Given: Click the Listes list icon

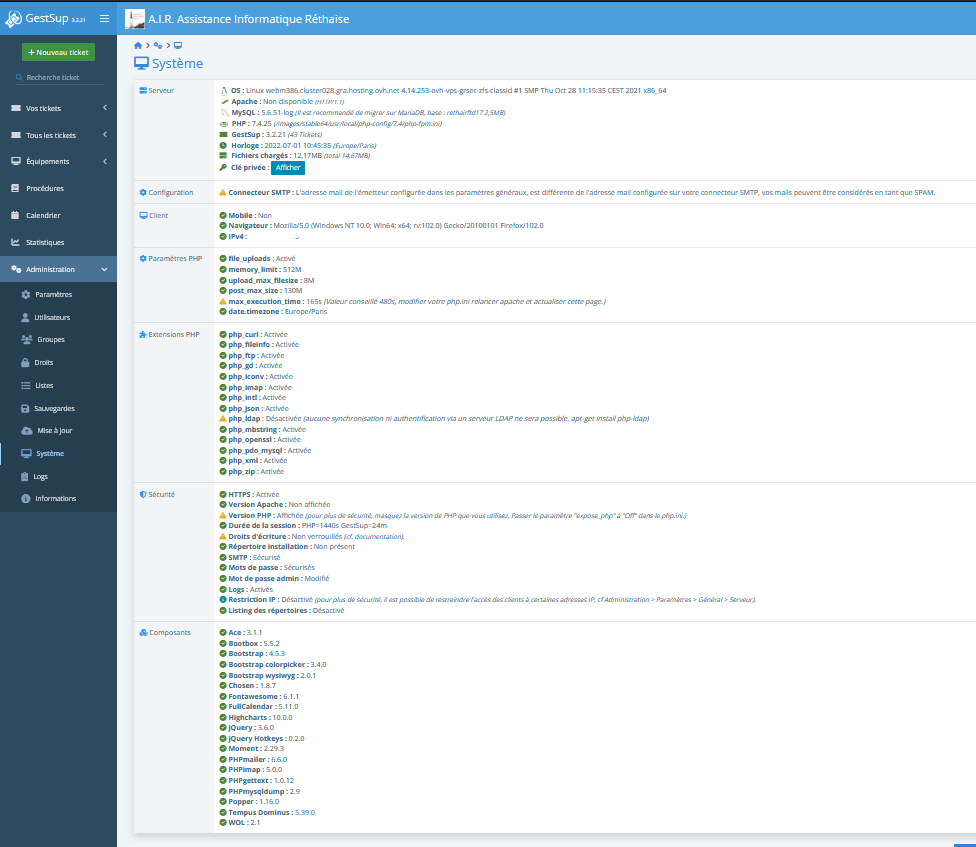Looking at the screenshot, I should point(26,385).
